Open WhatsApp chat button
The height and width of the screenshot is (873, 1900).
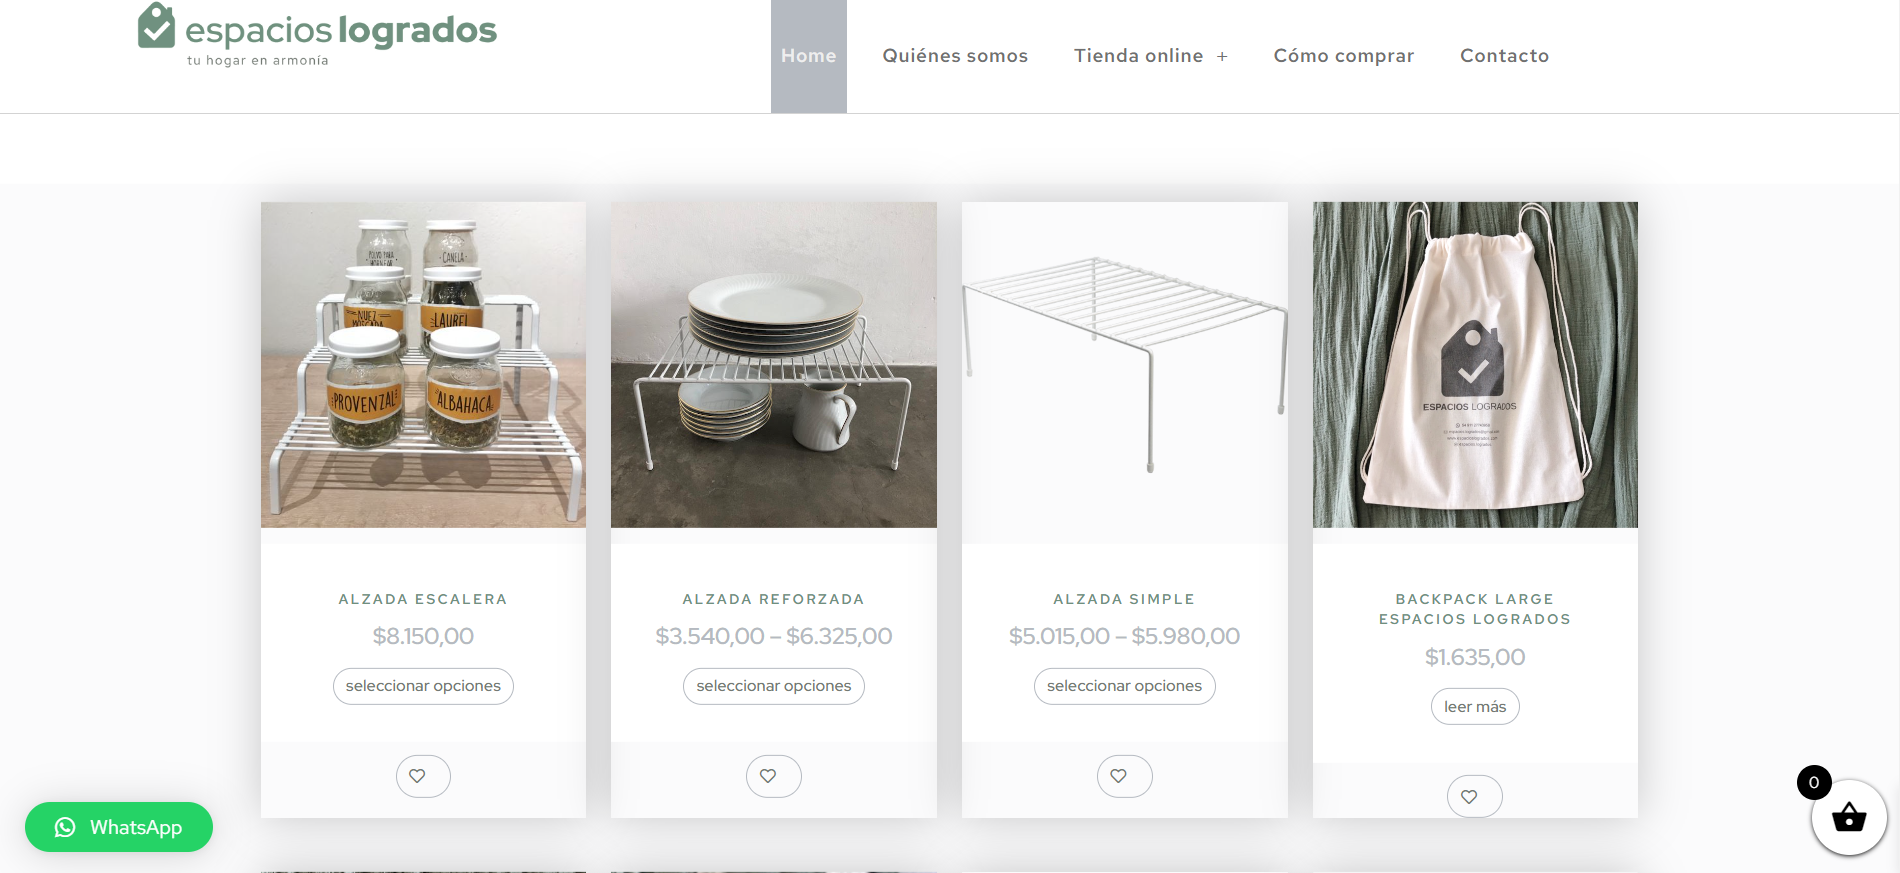pyautogui.click(x=119, y=827)
